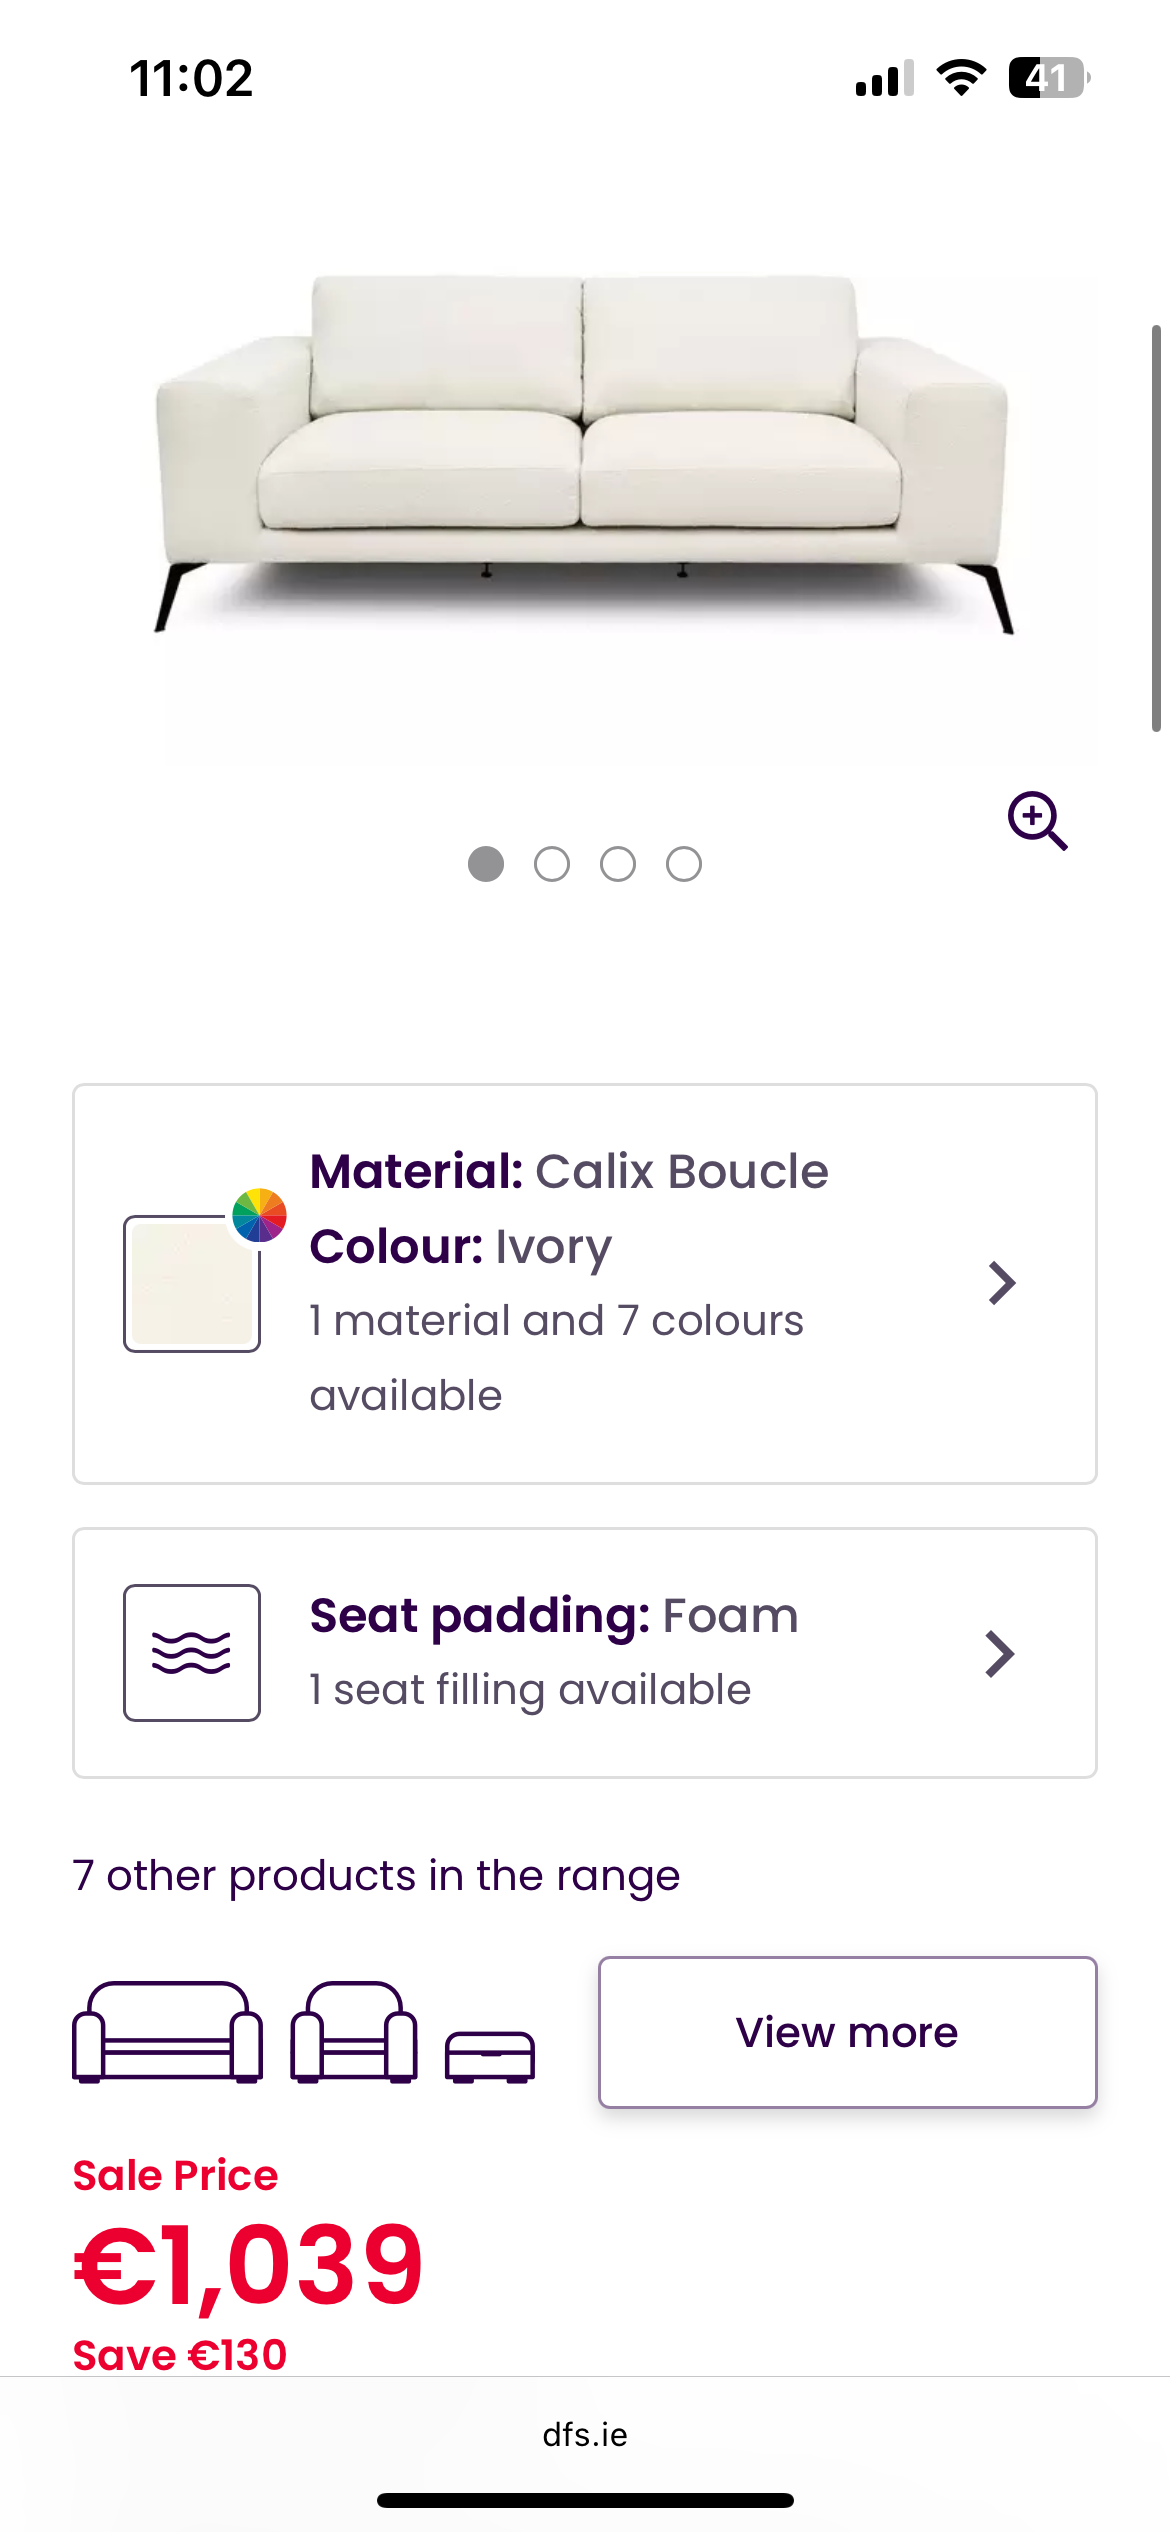Select the third image carousel dot

click(618, 864)
